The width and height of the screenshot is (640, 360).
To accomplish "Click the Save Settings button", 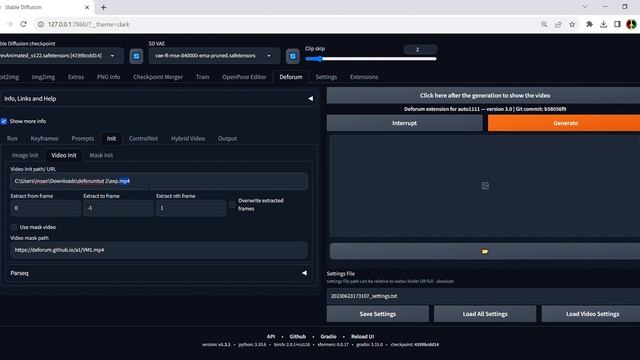I will pyautogui.click(x=378, y=314).
